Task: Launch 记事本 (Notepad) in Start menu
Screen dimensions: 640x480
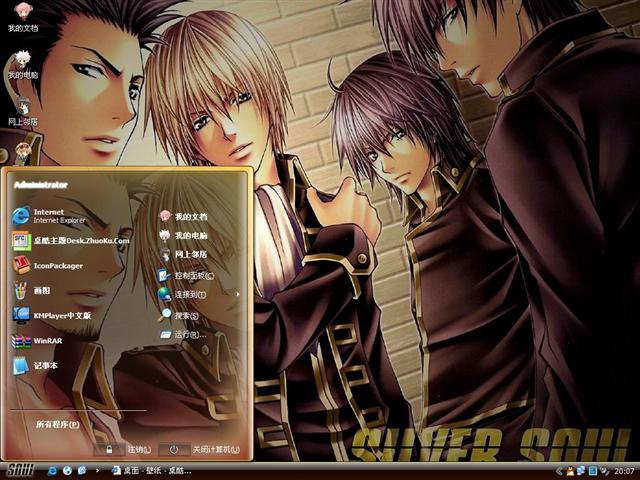Action: [35, 366]
